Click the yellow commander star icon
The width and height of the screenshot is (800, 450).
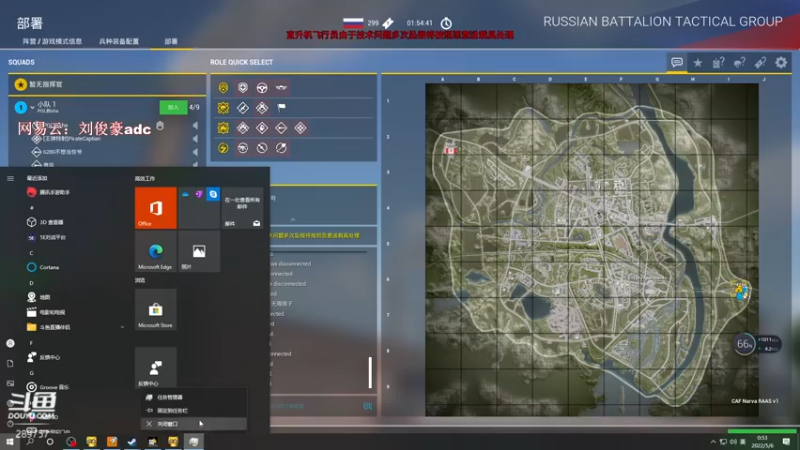pos(20,84)
